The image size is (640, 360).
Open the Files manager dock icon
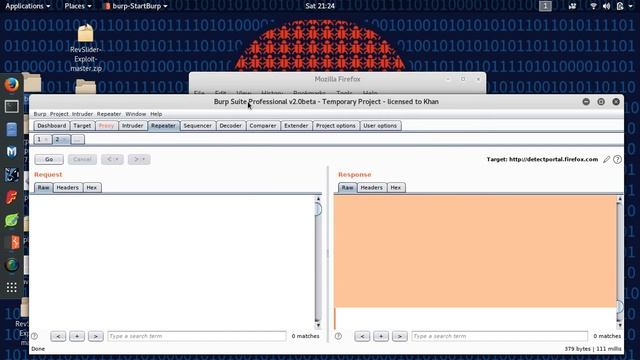click(11, 129)
